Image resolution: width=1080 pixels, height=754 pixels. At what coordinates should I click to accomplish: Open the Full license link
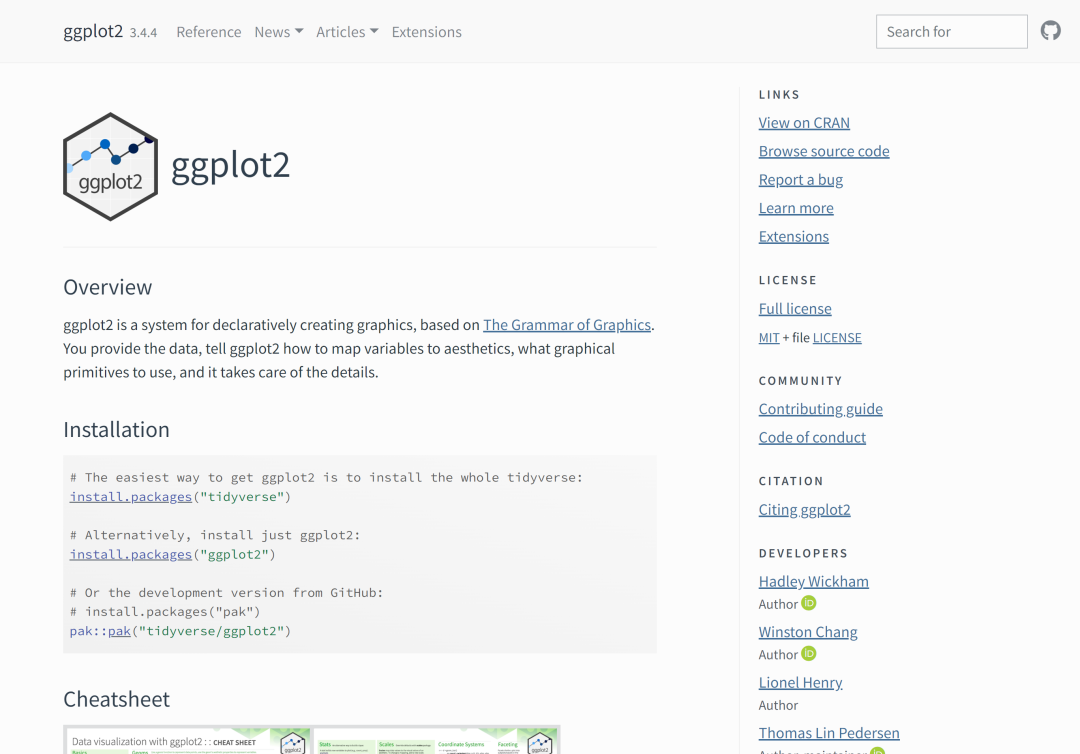[795, 308]
